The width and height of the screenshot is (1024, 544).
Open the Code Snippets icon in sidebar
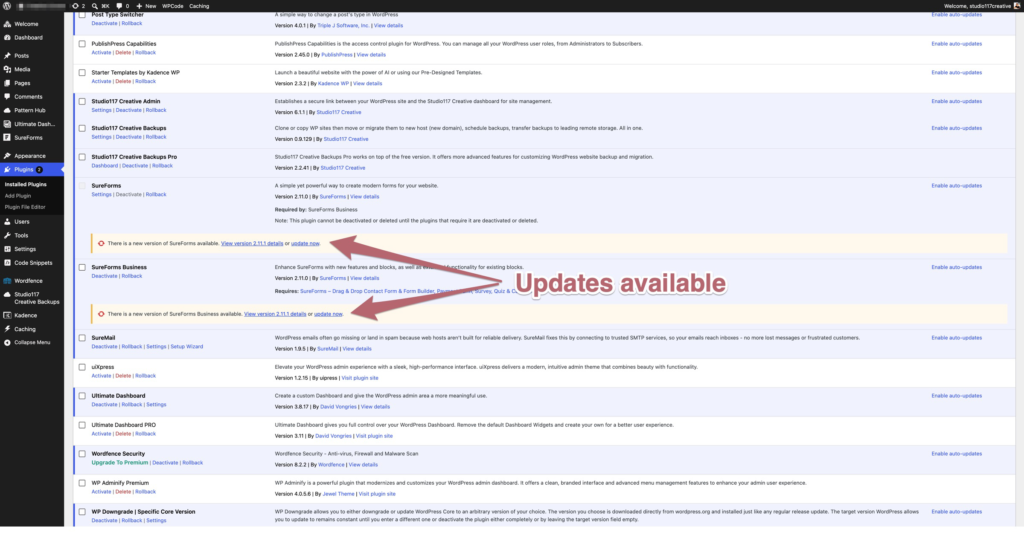pos(7,263)
